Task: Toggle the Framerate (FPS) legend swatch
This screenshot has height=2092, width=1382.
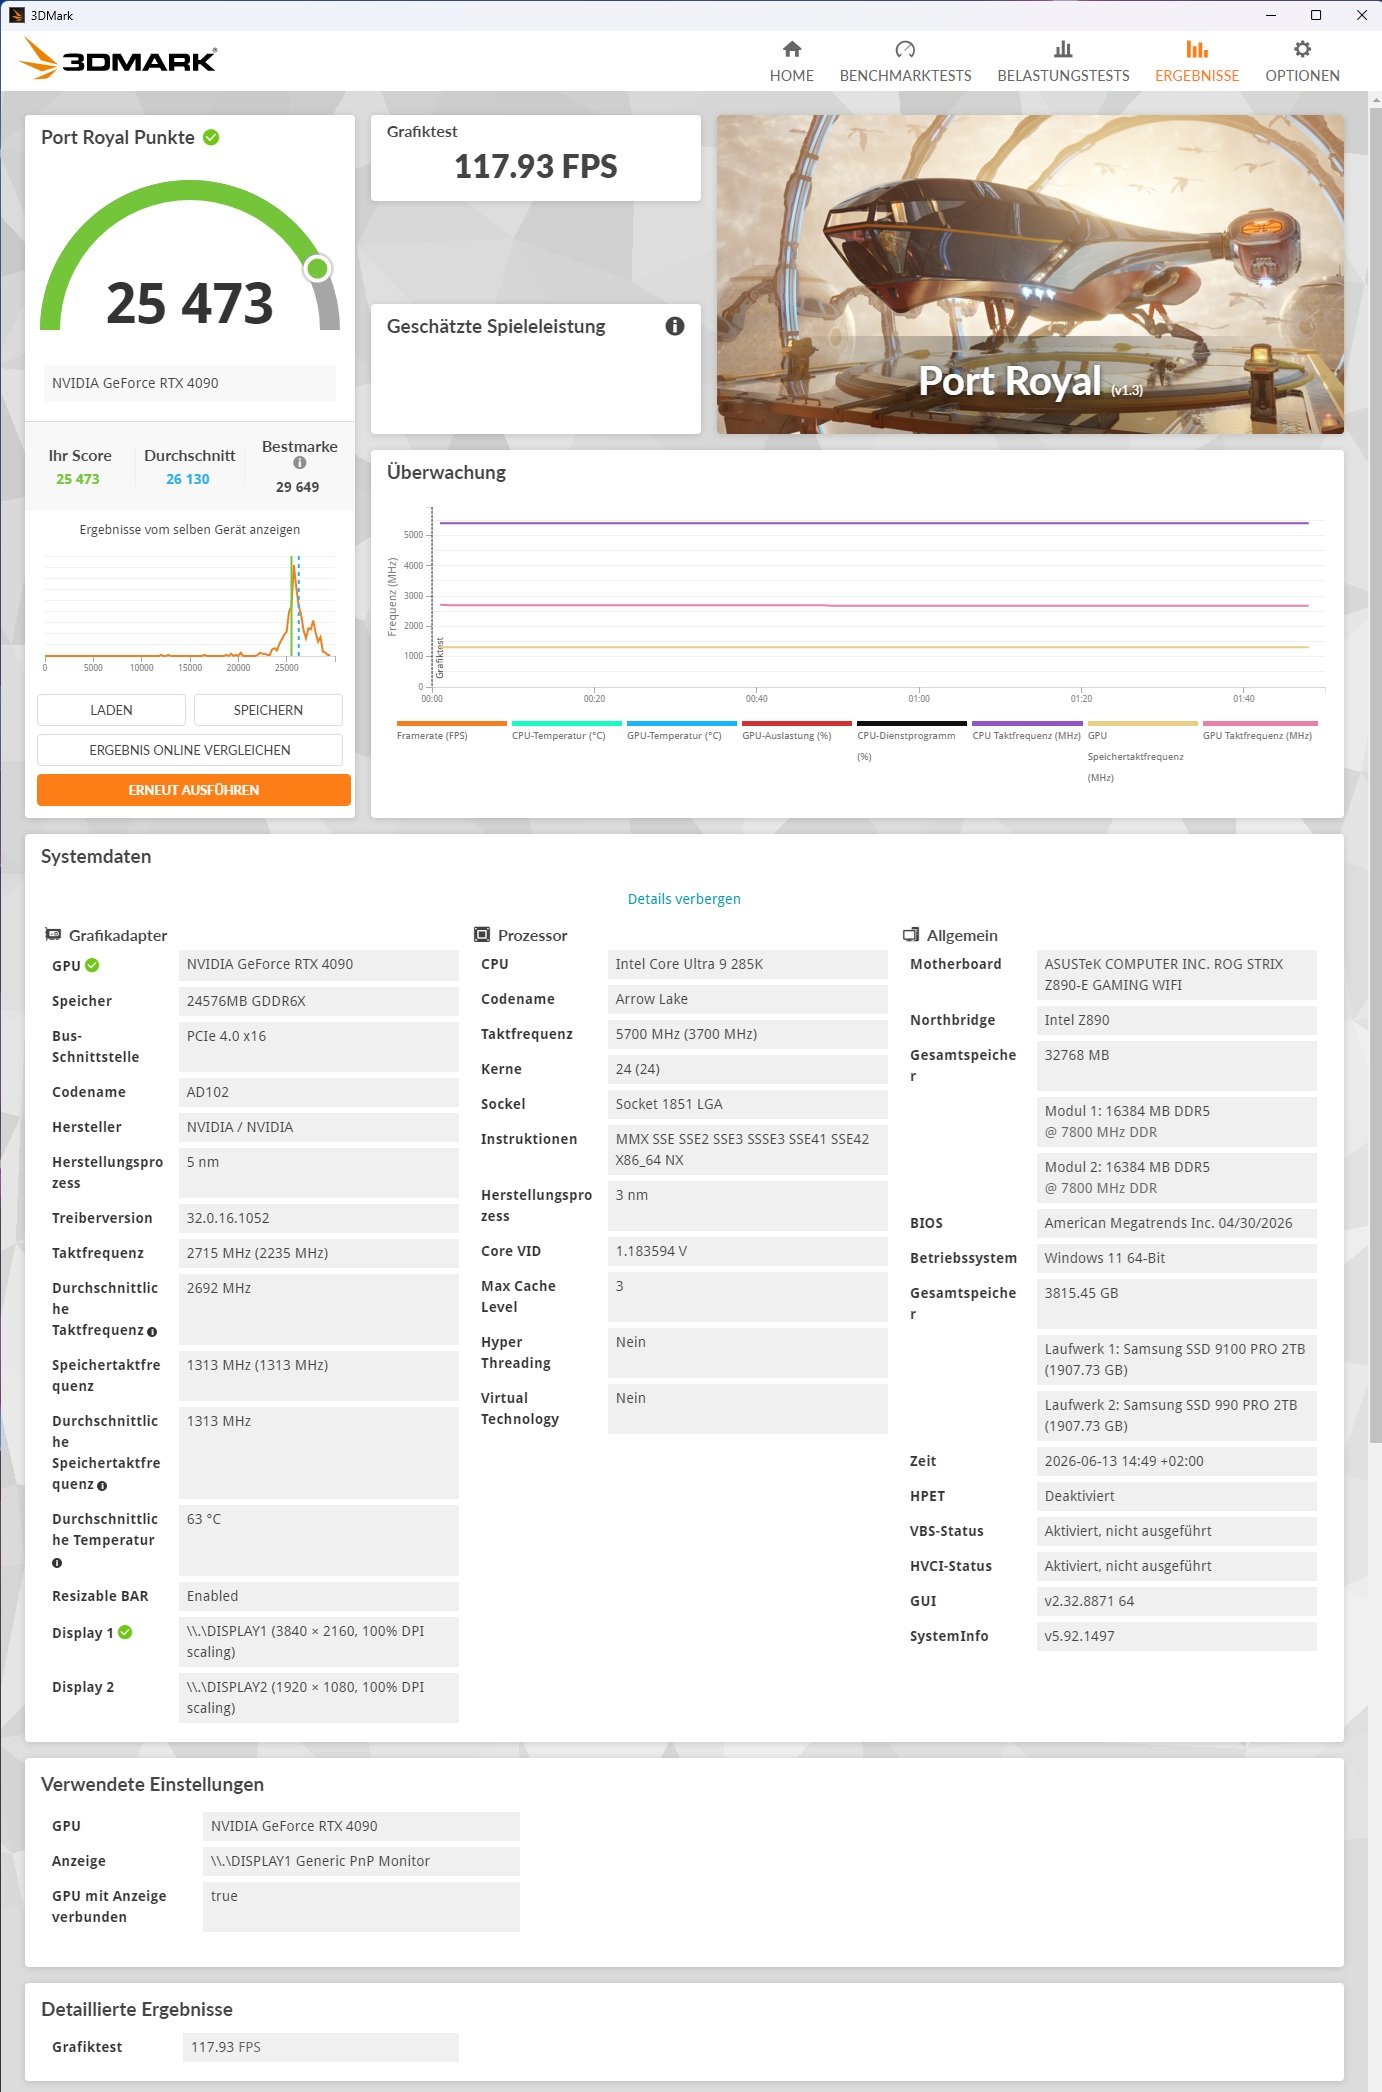Action: [x=451, y=723]
